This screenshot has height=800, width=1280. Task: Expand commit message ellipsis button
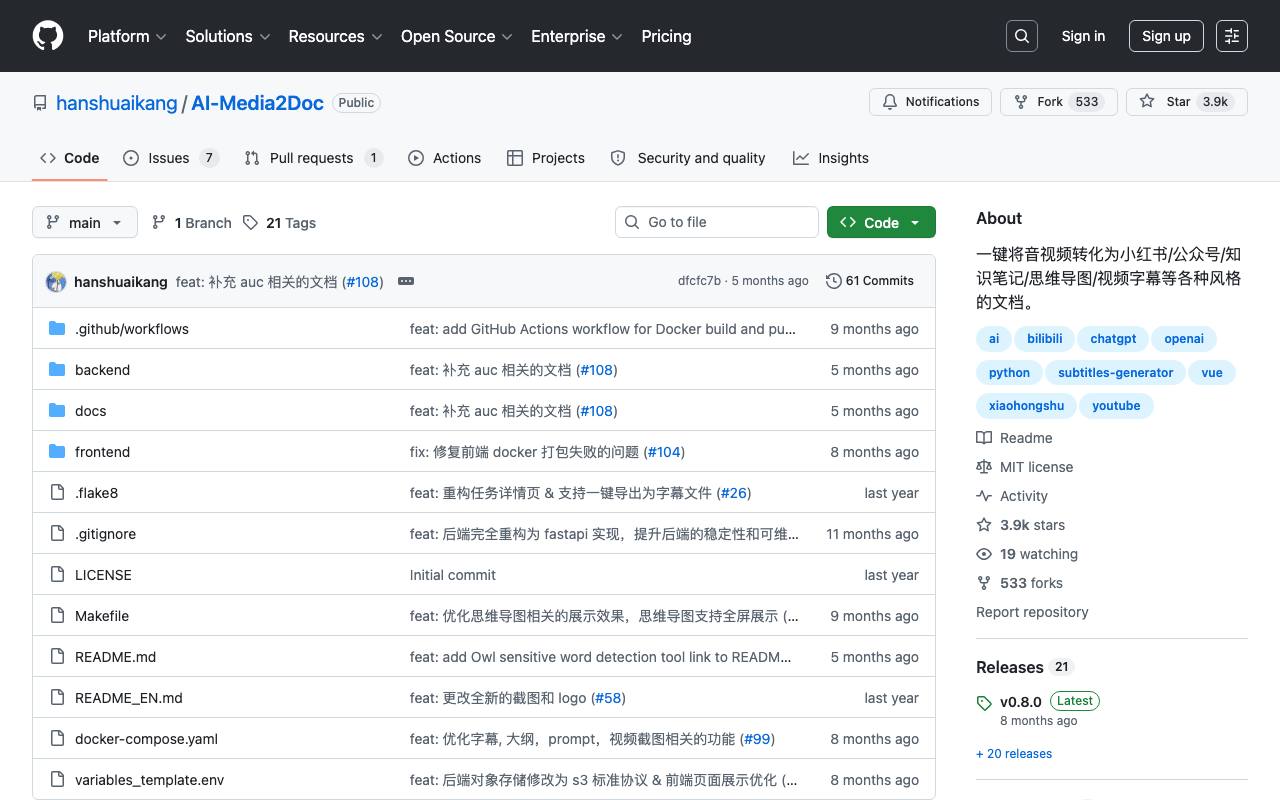406,281
